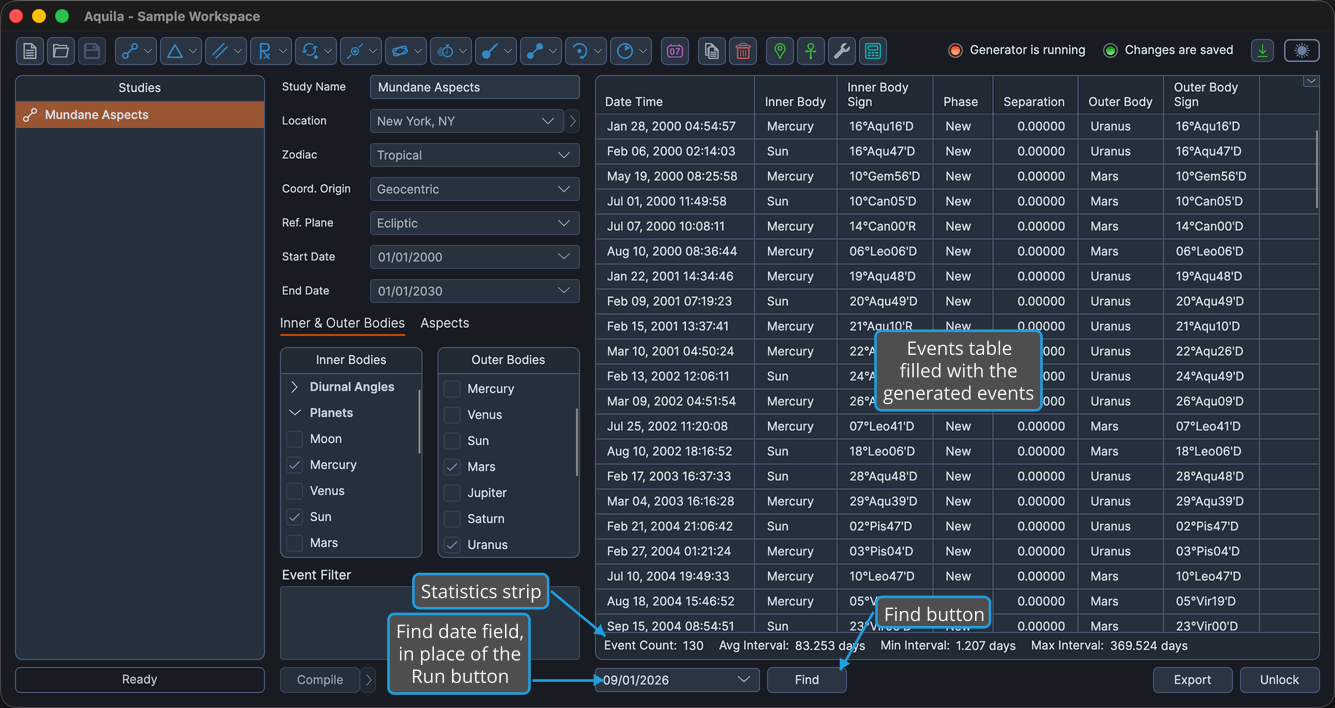Click the Find button
This screenshot has width=1335, height=708.
(807, 680)
